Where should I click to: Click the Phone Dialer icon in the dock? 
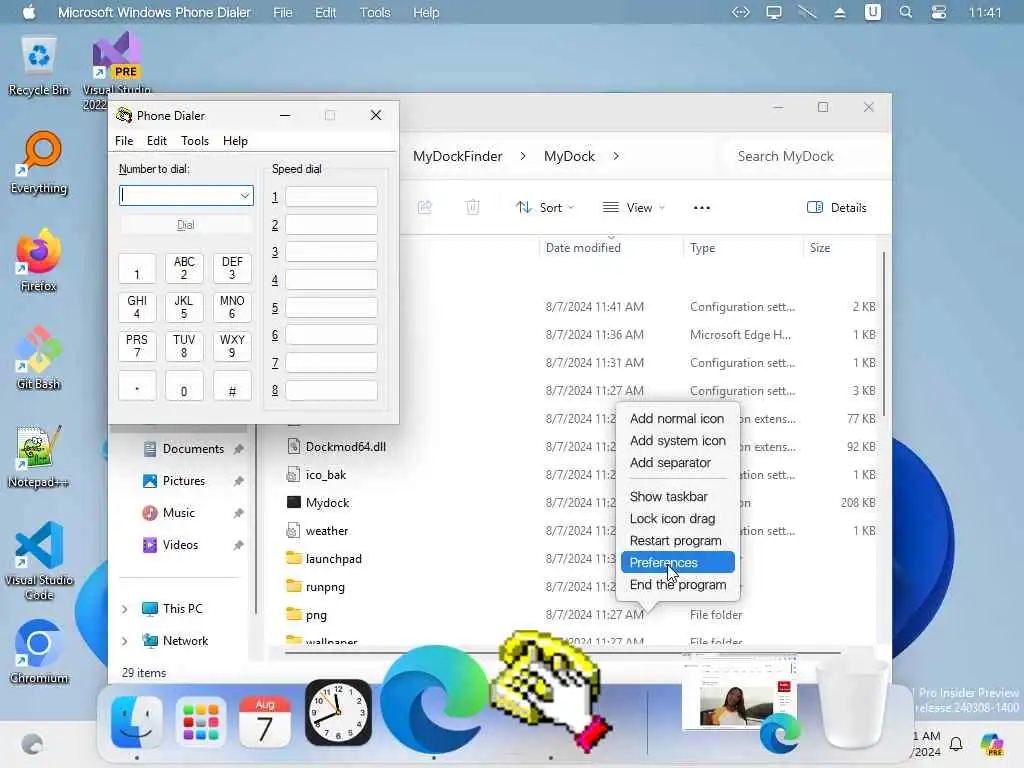tap(552, 691)
